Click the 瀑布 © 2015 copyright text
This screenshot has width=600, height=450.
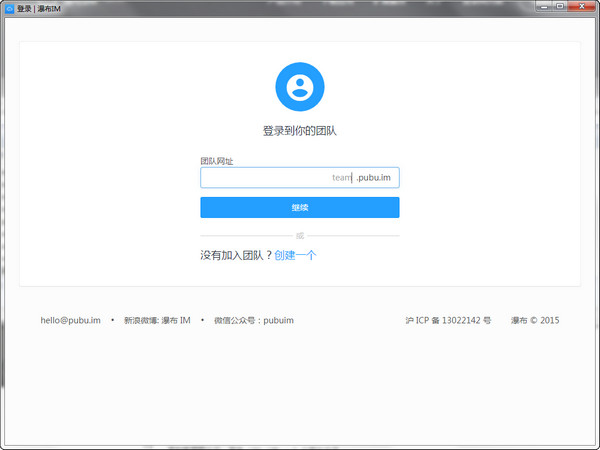click(535, 320)
